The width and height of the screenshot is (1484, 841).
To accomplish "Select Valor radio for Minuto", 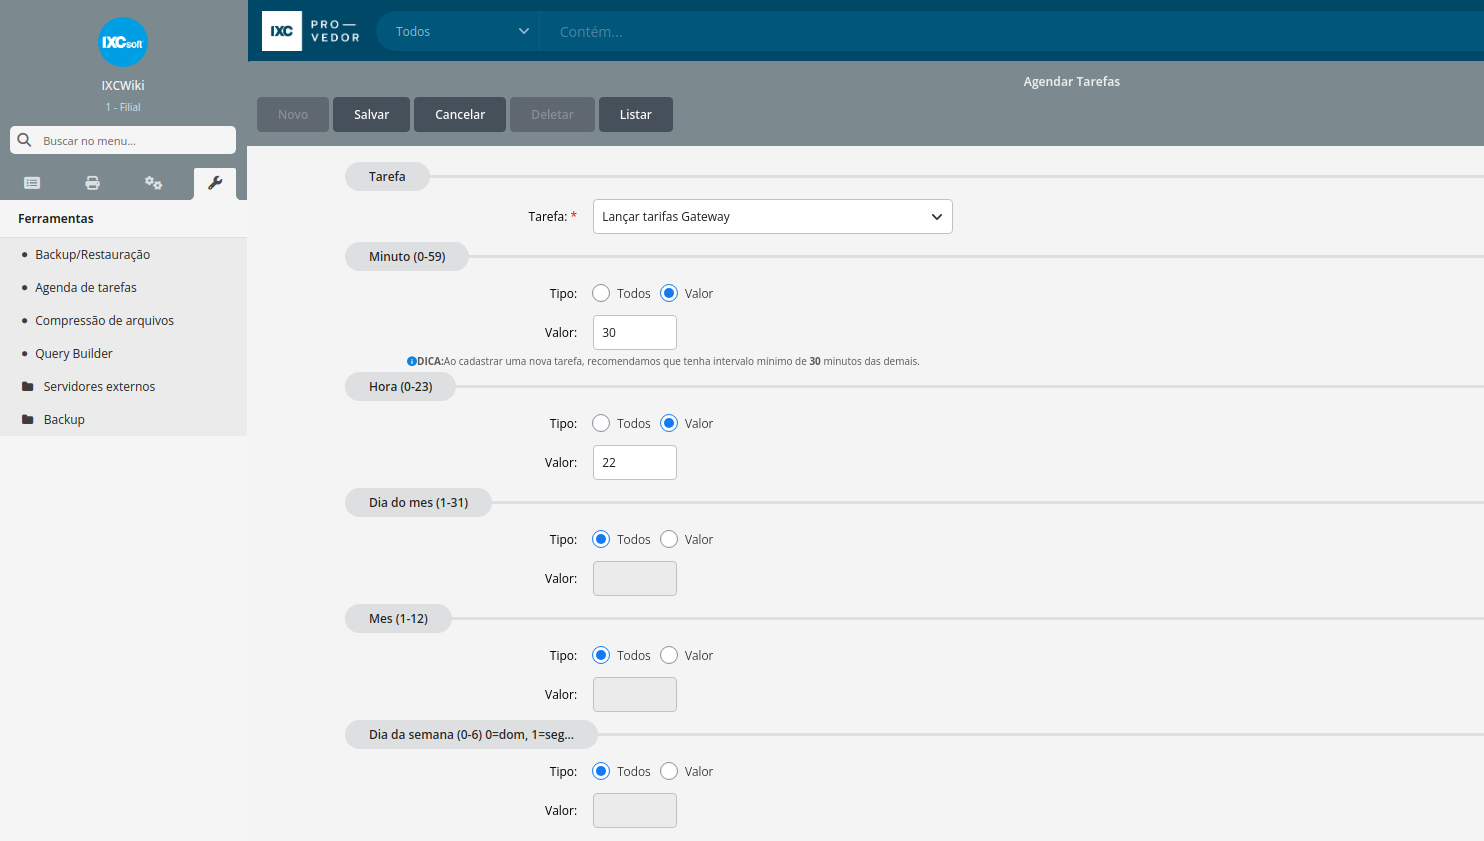I will [x=669, y=293].
